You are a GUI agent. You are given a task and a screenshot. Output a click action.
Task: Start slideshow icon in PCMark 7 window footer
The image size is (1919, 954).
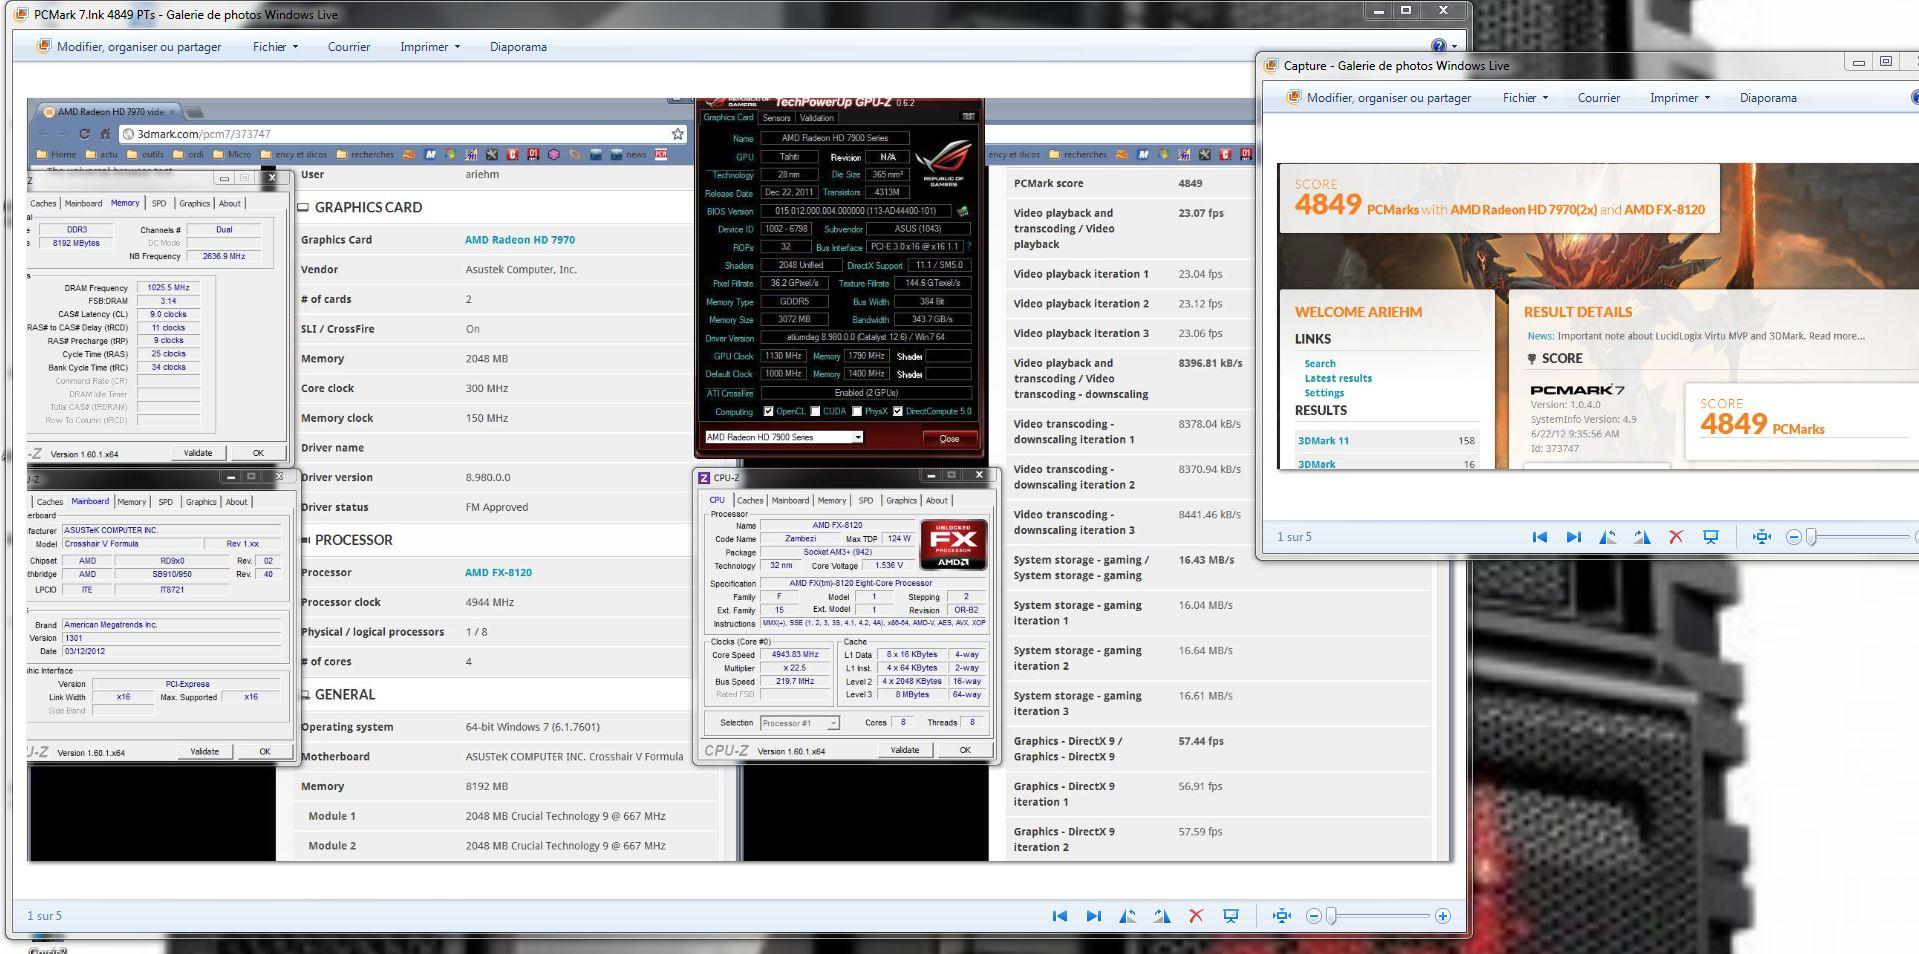pyautogui.click(x=1231, y=916)
